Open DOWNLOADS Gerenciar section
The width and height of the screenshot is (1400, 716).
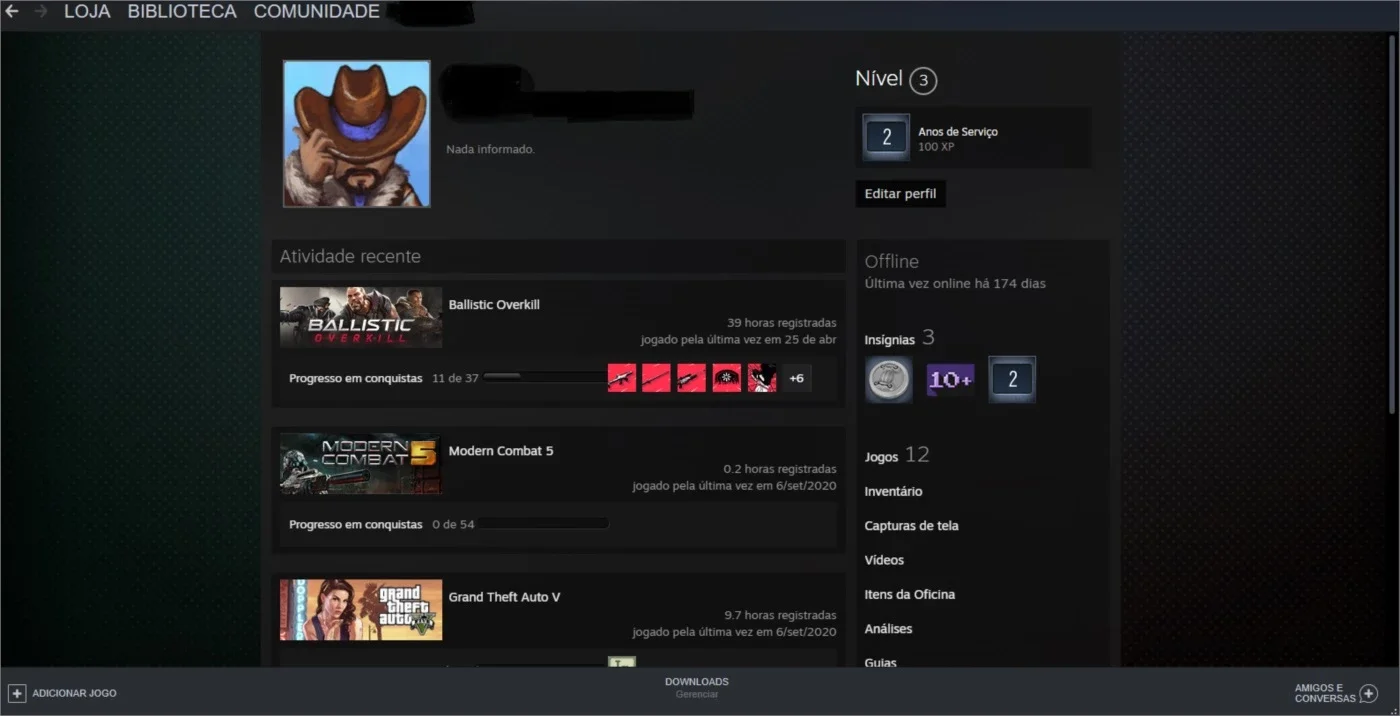coord(697,688)
